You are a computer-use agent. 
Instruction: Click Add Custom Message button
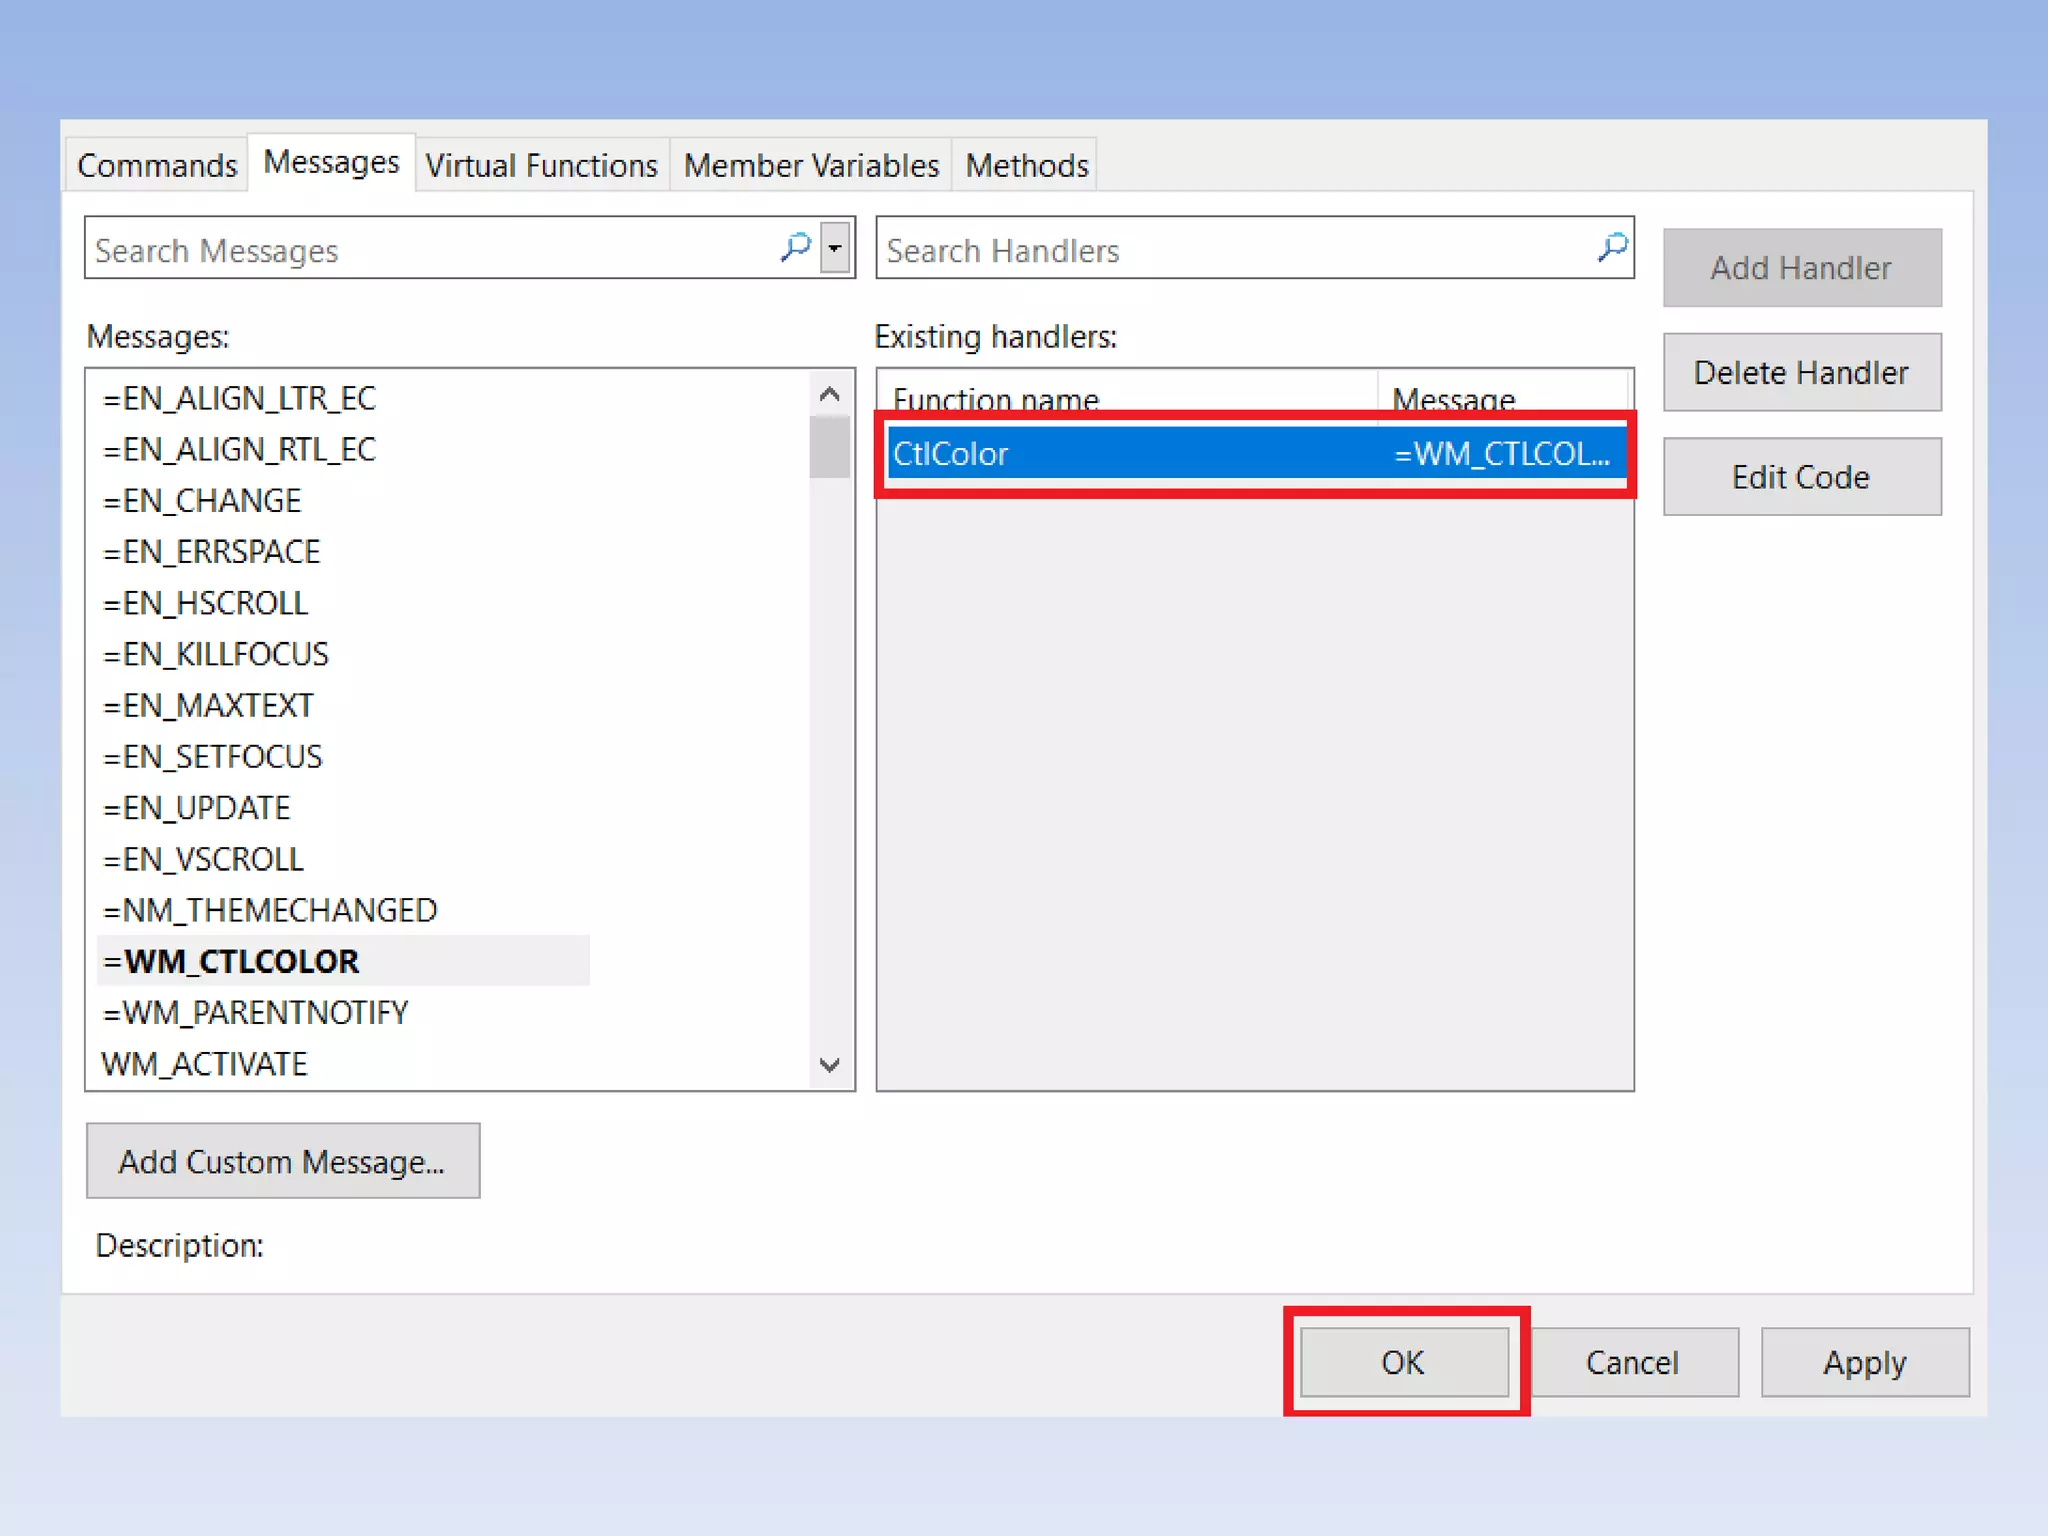tap(282, 1161)
